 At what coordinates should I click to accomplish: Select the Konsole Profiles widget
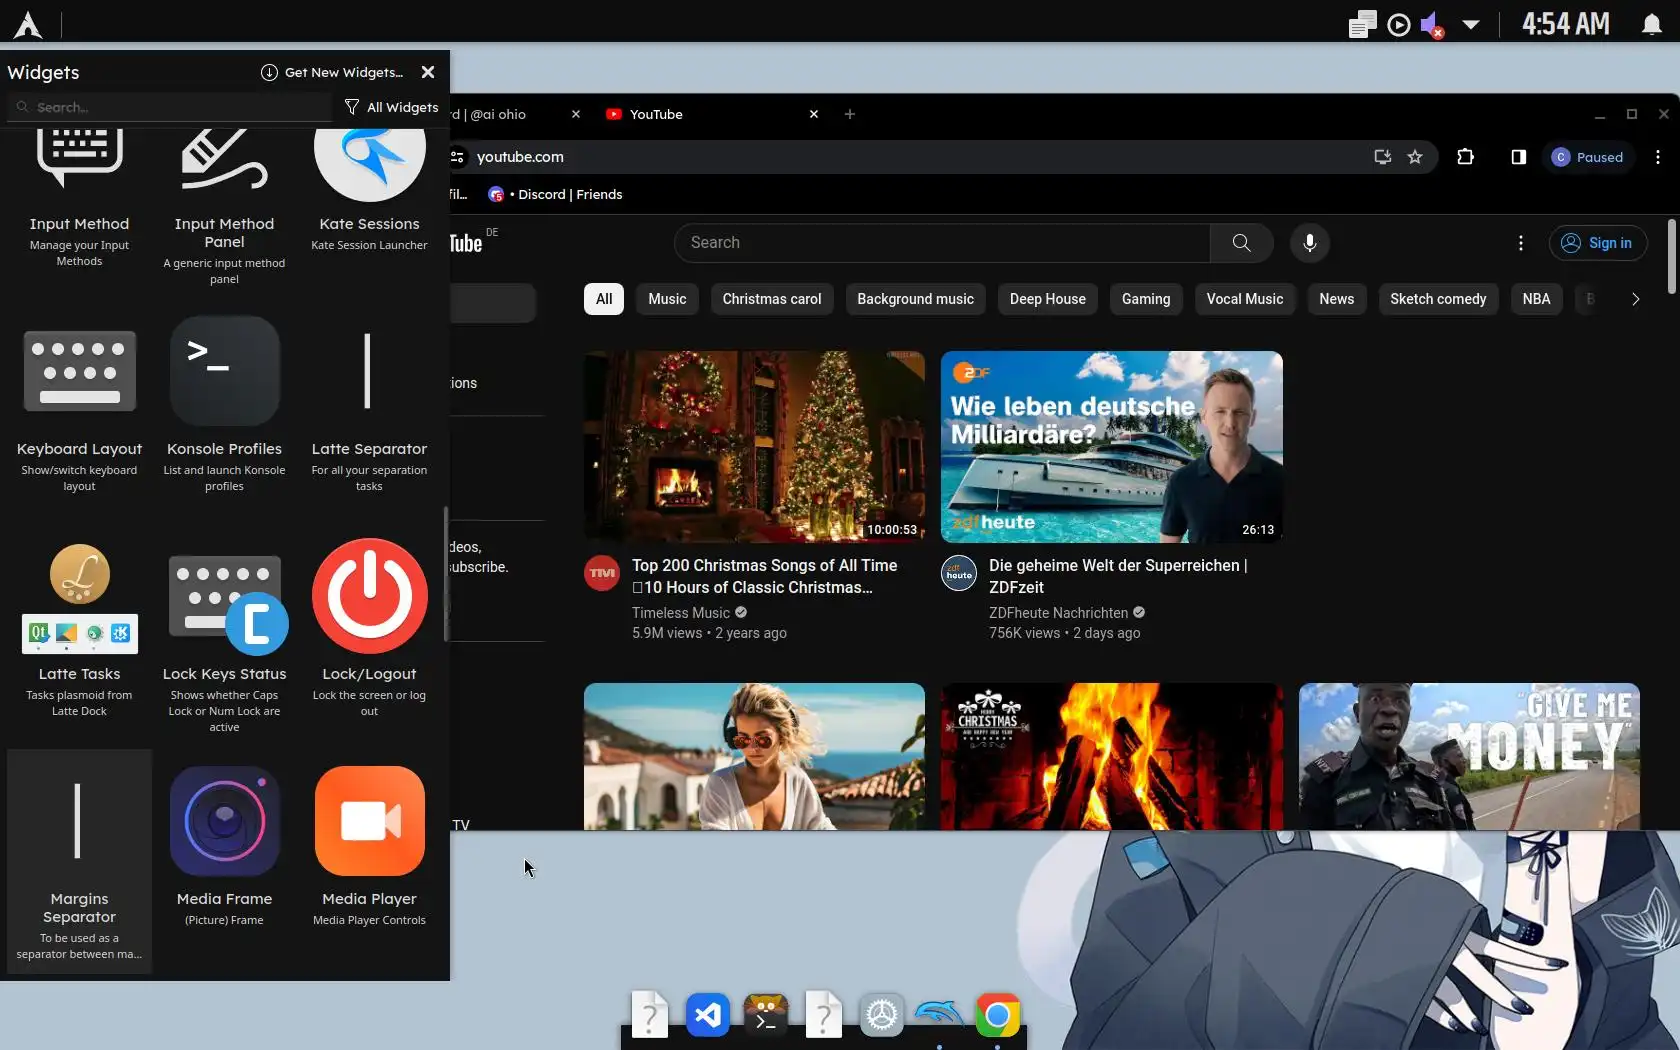tap(224, 410)
